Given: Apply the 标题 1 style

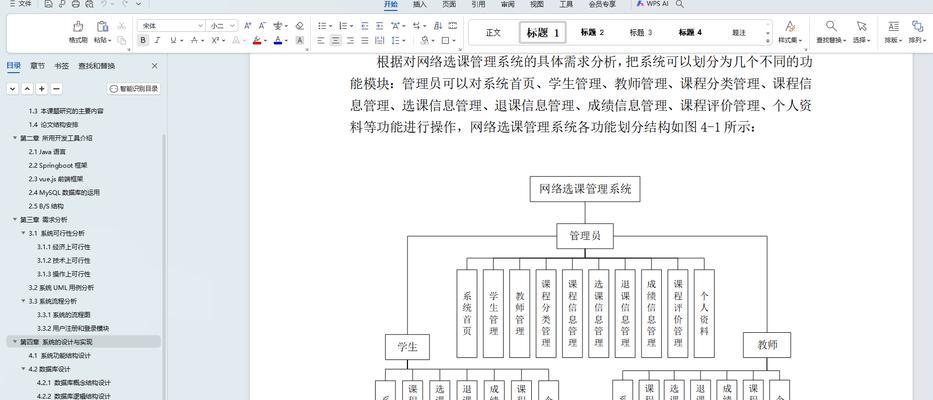Looking at the screenshot, I should tap(543, 33).
